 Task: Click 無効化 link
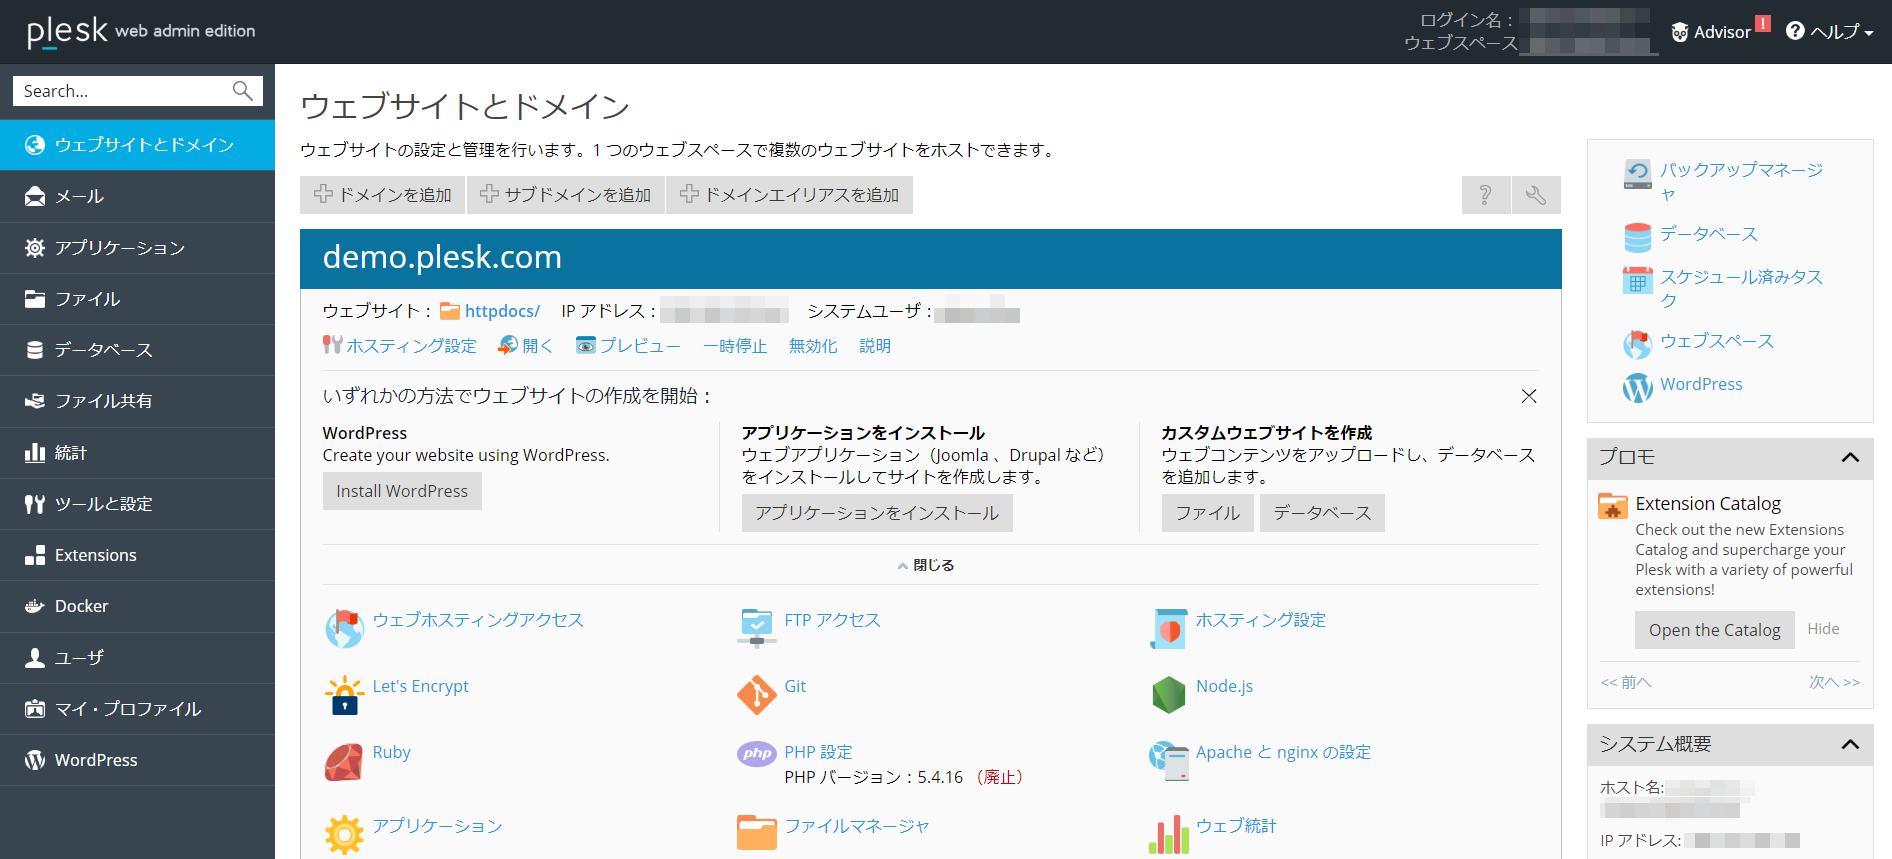813,346
